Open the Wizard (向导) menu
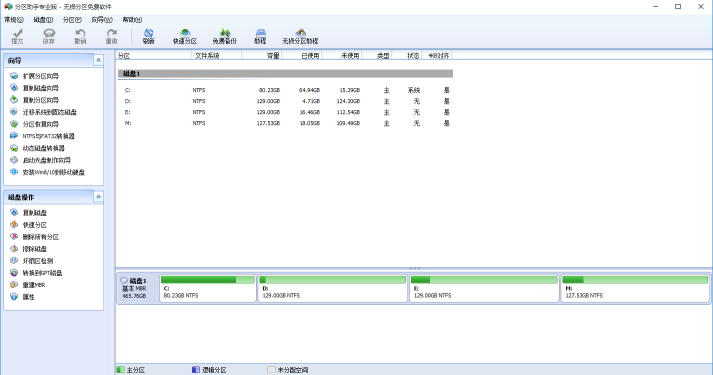This screenshot has height=375, width=713. pos(102,20)
